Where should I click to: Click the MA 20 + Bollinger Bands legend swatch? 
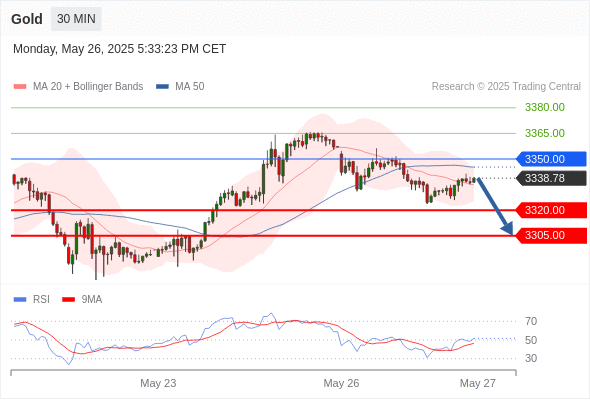tap(20, 87)
